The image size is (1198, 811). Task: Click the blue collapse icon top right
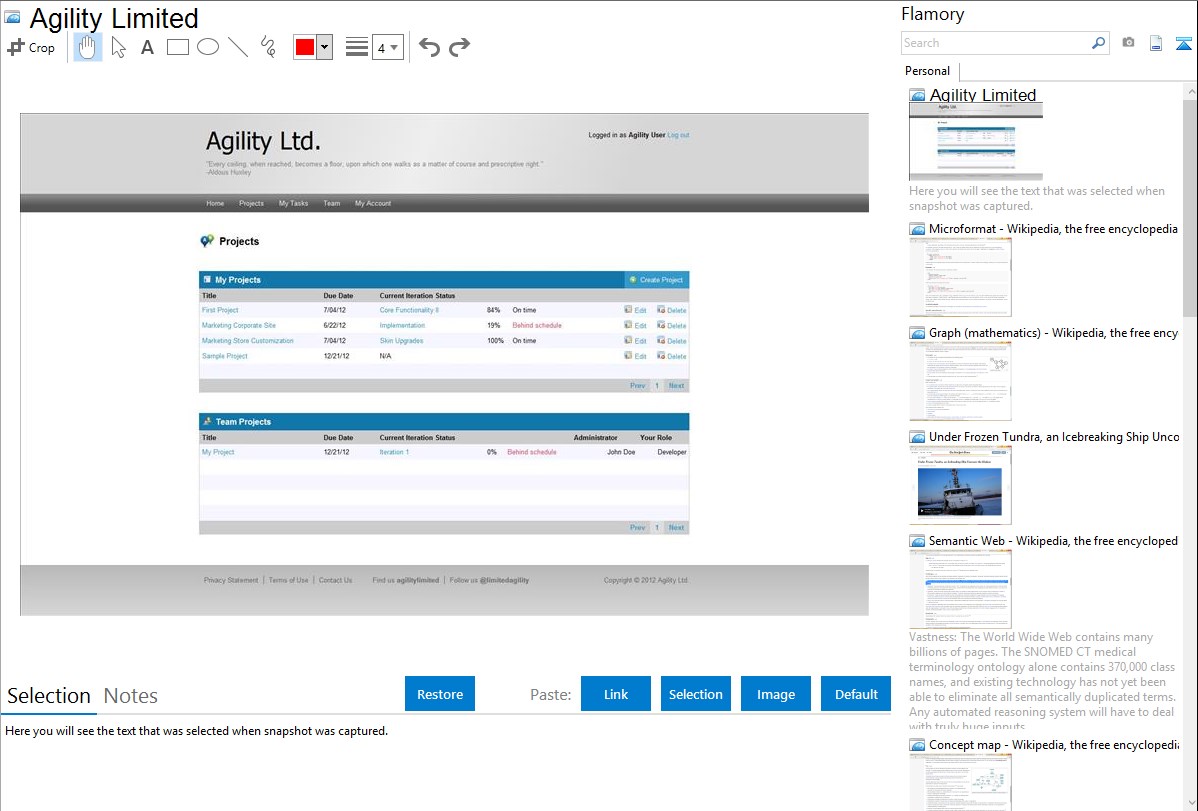tap(1183, 43)
